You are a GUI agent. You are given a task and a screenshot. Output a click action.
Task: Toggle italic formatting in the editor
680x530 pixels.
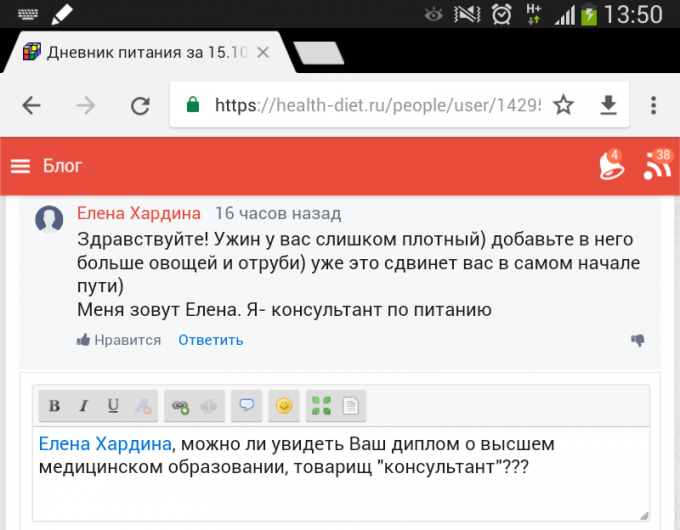84,405
